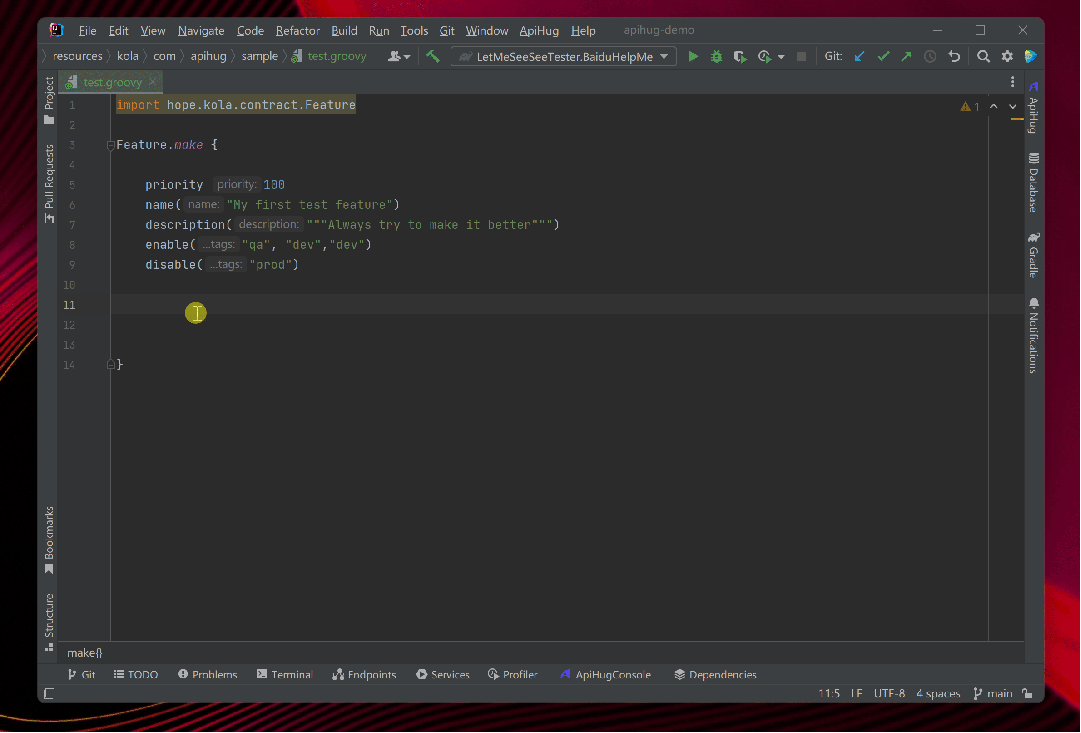The height and width of the screenshot is (733, 1081).
Task: Open editor tab options three-dot menu
Action: coord(1012,82)
